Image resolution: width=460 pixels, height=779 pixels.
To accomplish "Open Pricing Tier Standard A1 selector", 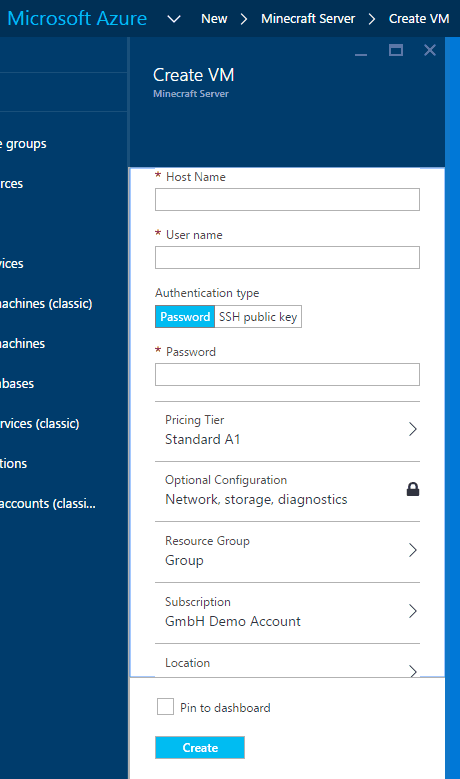I will (x=287, y=430).
